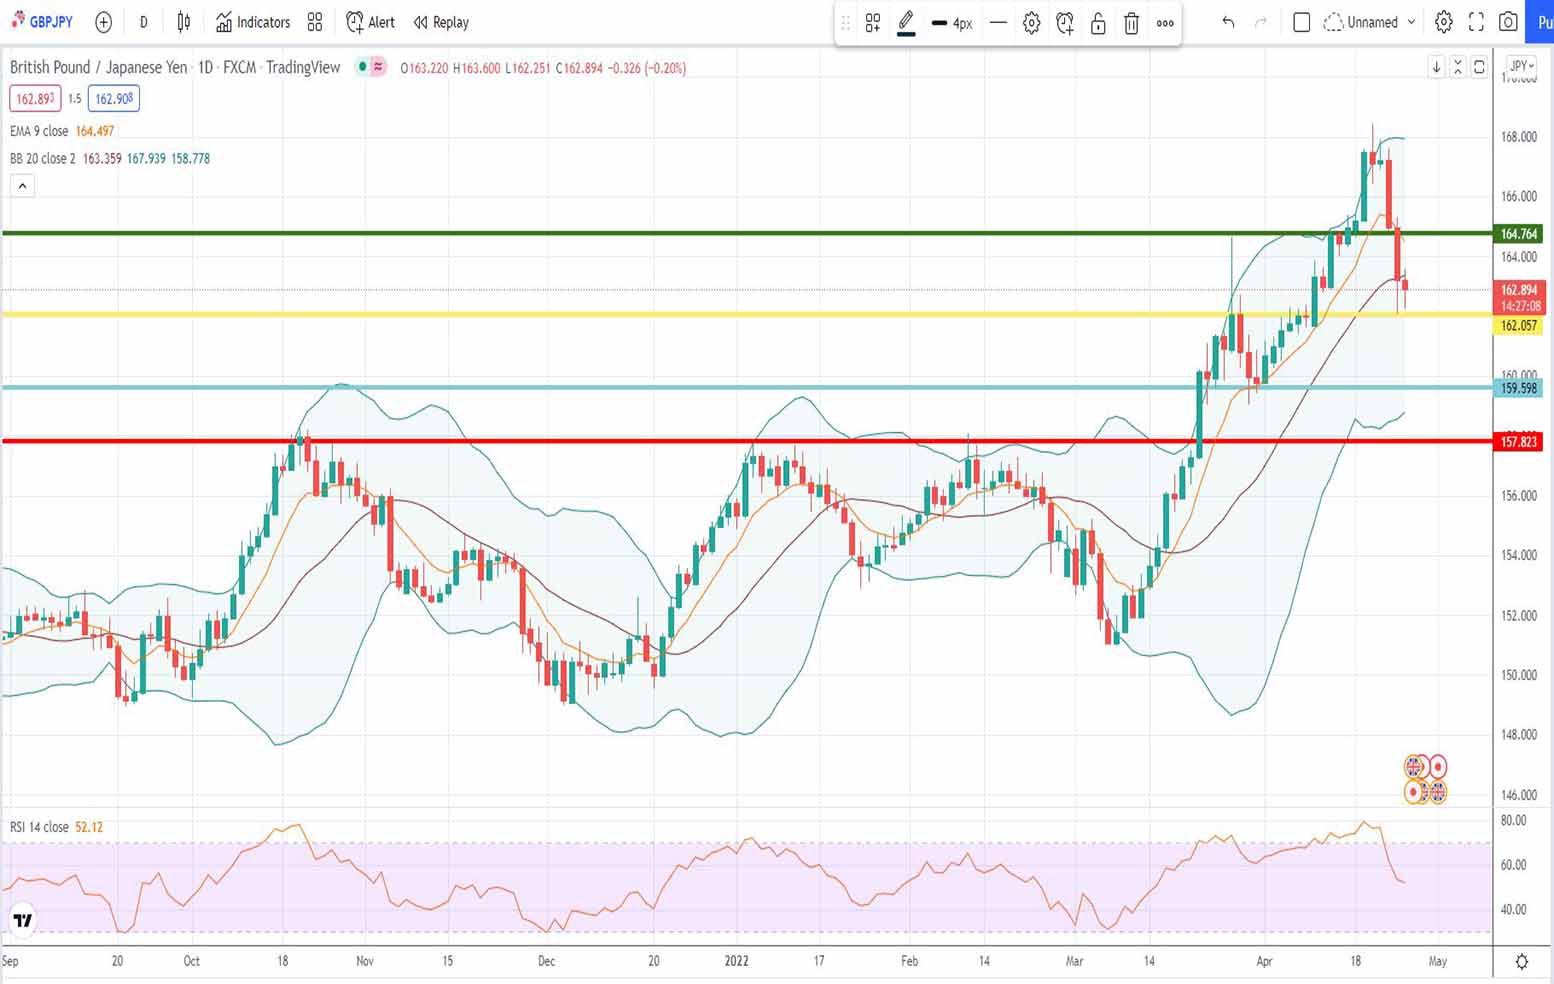Open the D timeframe interval menu
The width and height of the screenshot is (1554, 984).
point(143,22)
